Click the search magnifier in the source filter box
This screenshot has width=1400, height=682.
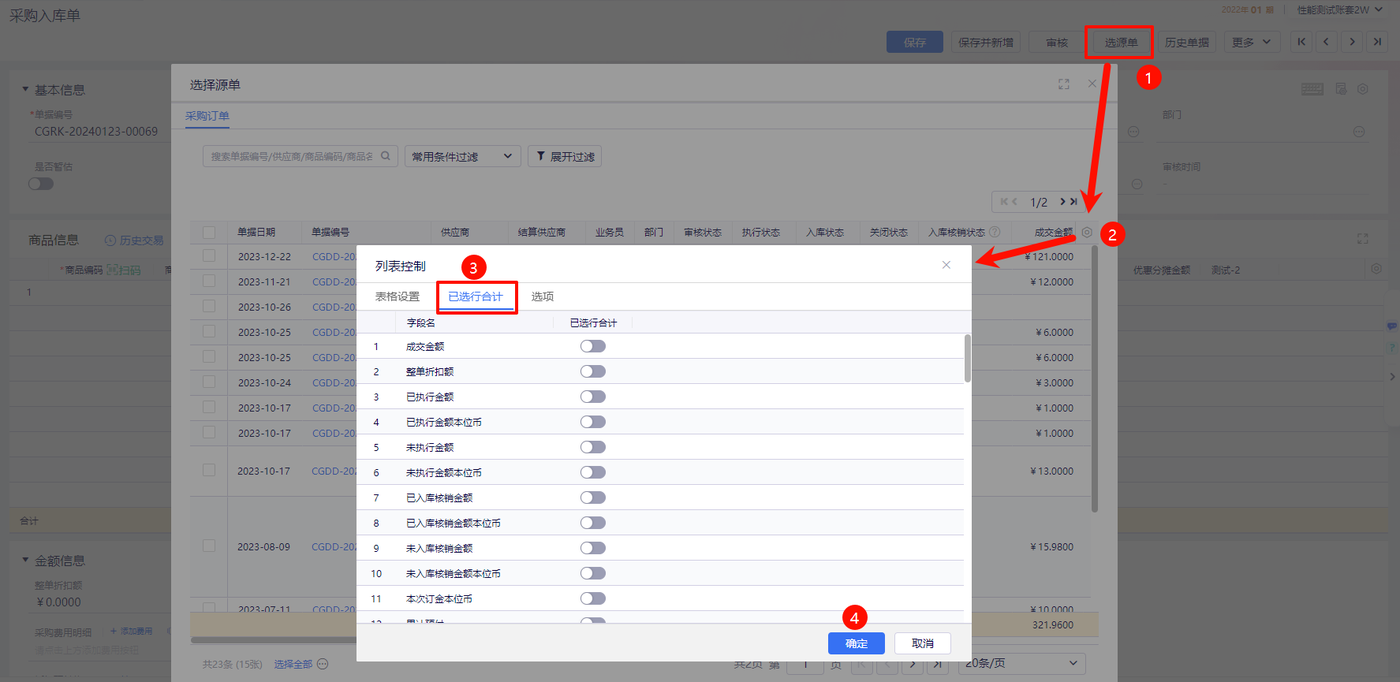[x=386, y=157]
